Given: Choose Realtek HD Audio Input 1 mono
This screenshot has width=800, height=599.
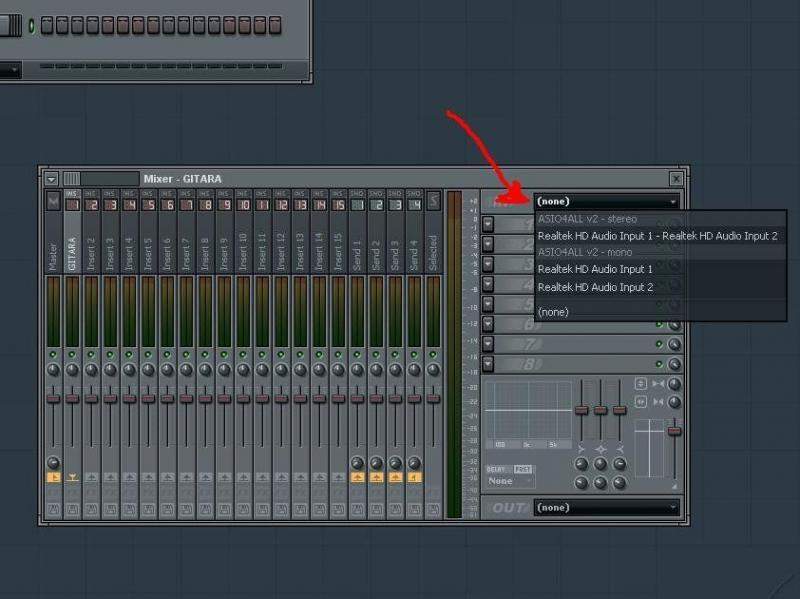Looking at the screenshot, I should 595,269.
